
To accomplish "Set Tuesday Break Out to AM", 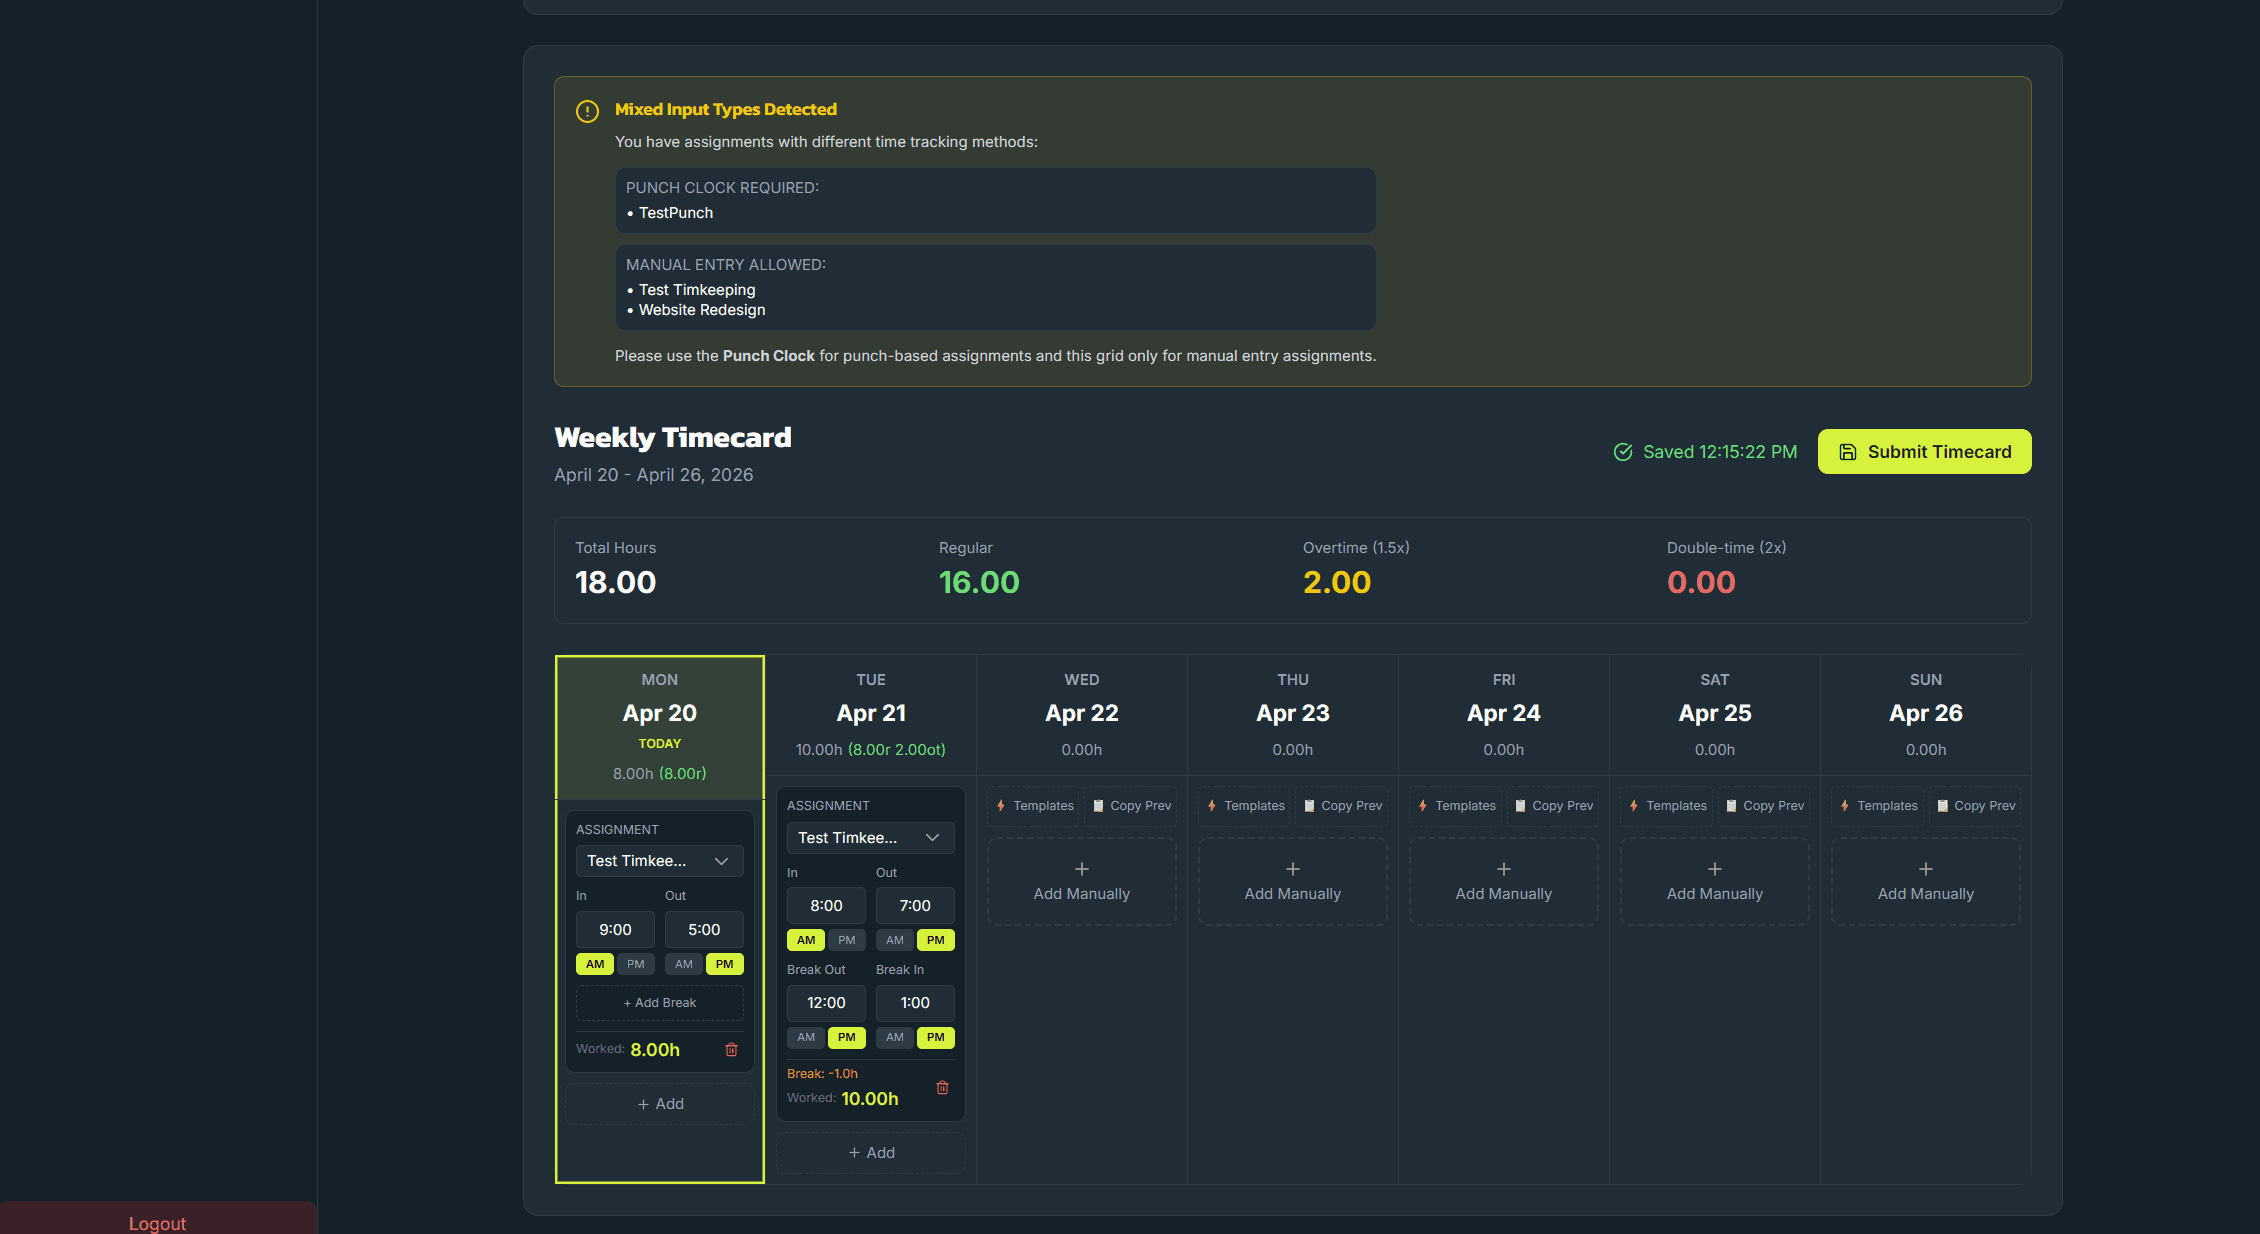I will click(x=806, y=1037).
